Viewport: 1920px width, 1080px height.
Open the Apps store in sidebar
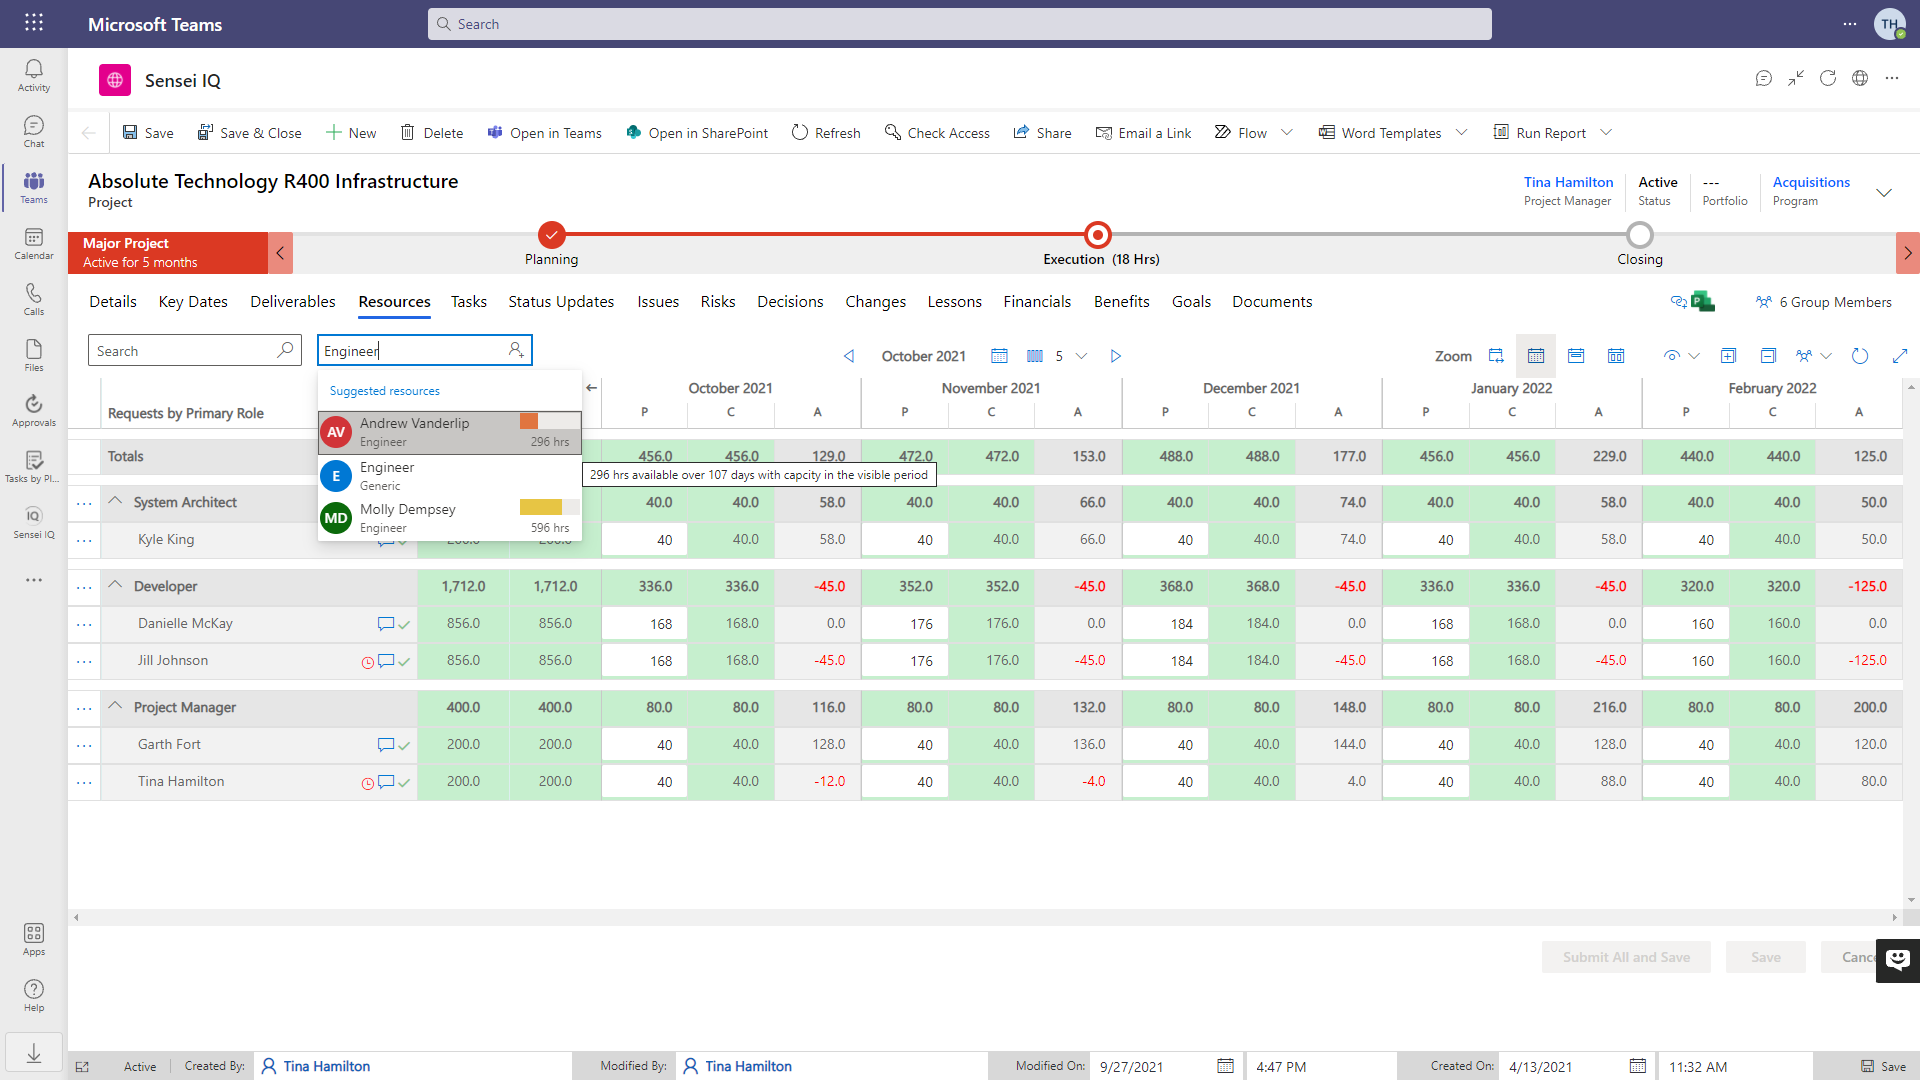[34, 939]
